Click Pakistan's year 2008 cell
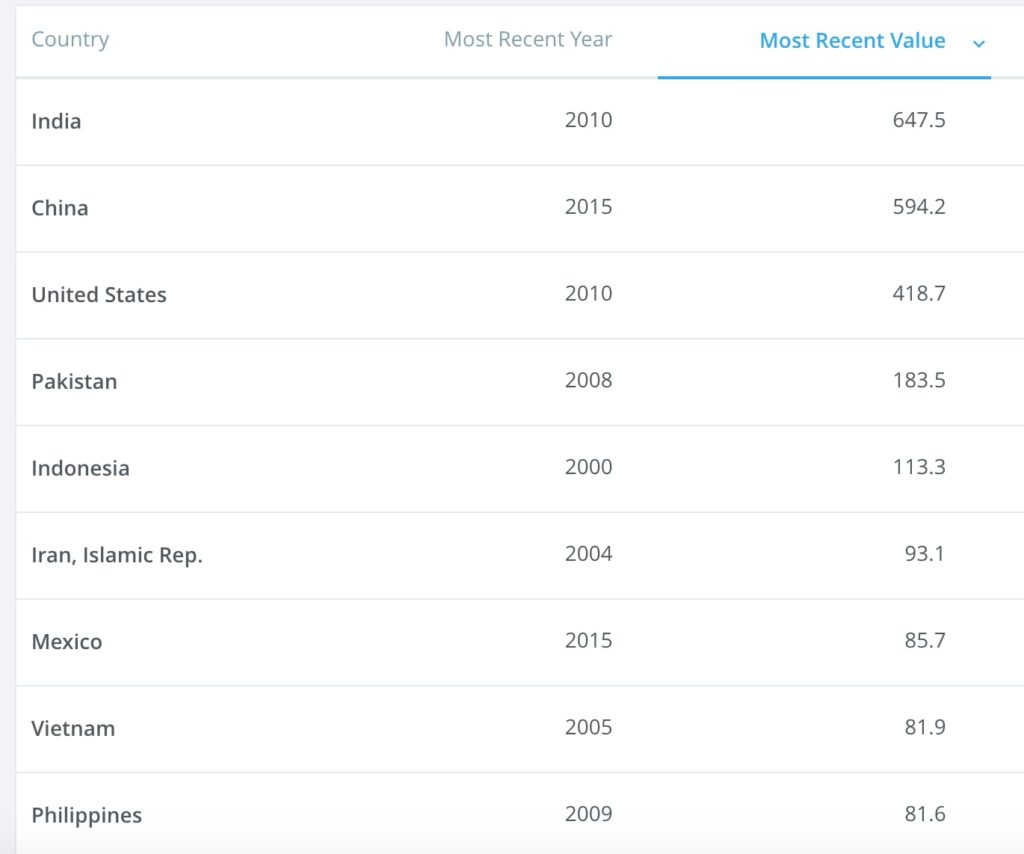This screenshot has width=1024, height=854. [588, 380]
